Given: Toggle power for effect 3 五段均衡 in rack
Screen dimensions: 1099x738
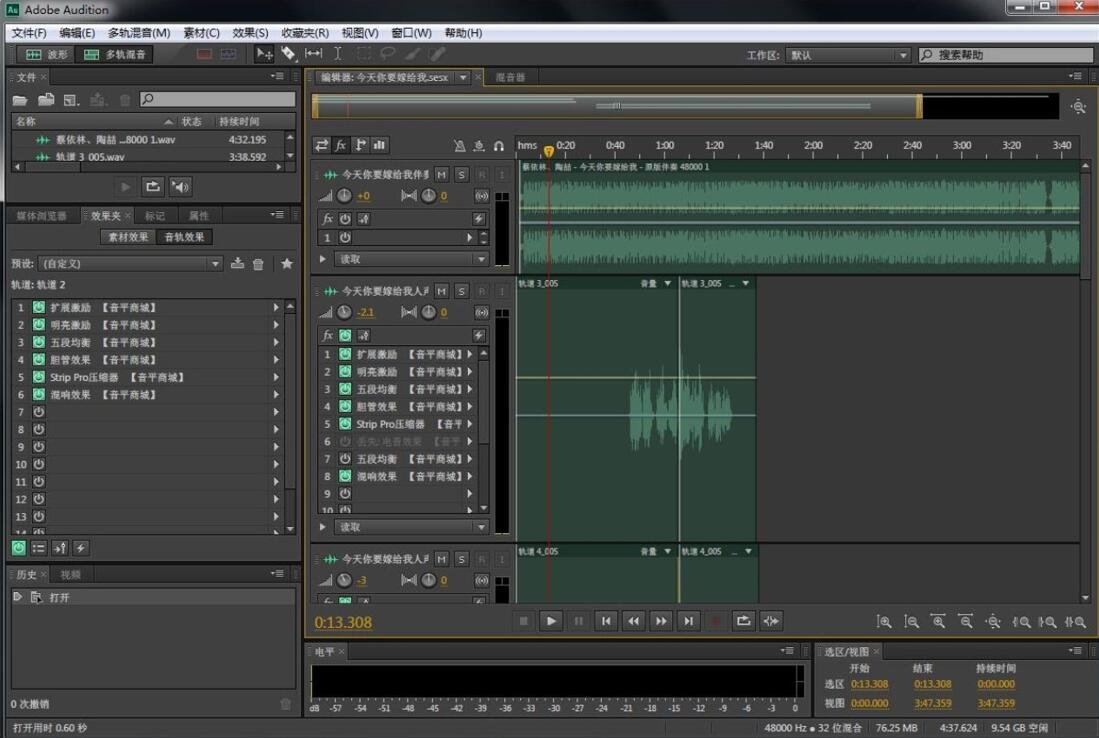Looking at the screenshot, I should click(x=39, y=342).
